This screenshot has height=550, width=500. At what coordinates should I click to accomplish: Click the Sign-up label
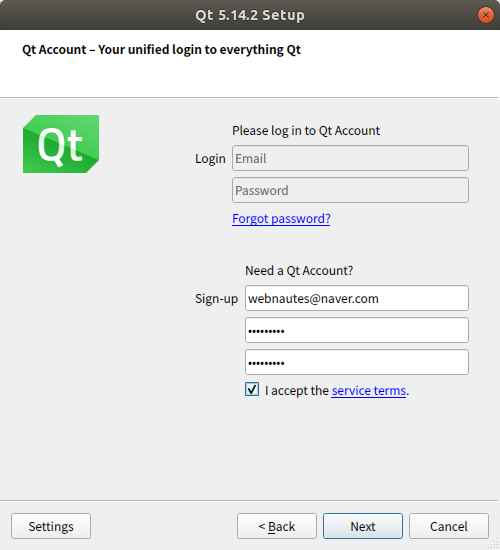click(216, 299)
